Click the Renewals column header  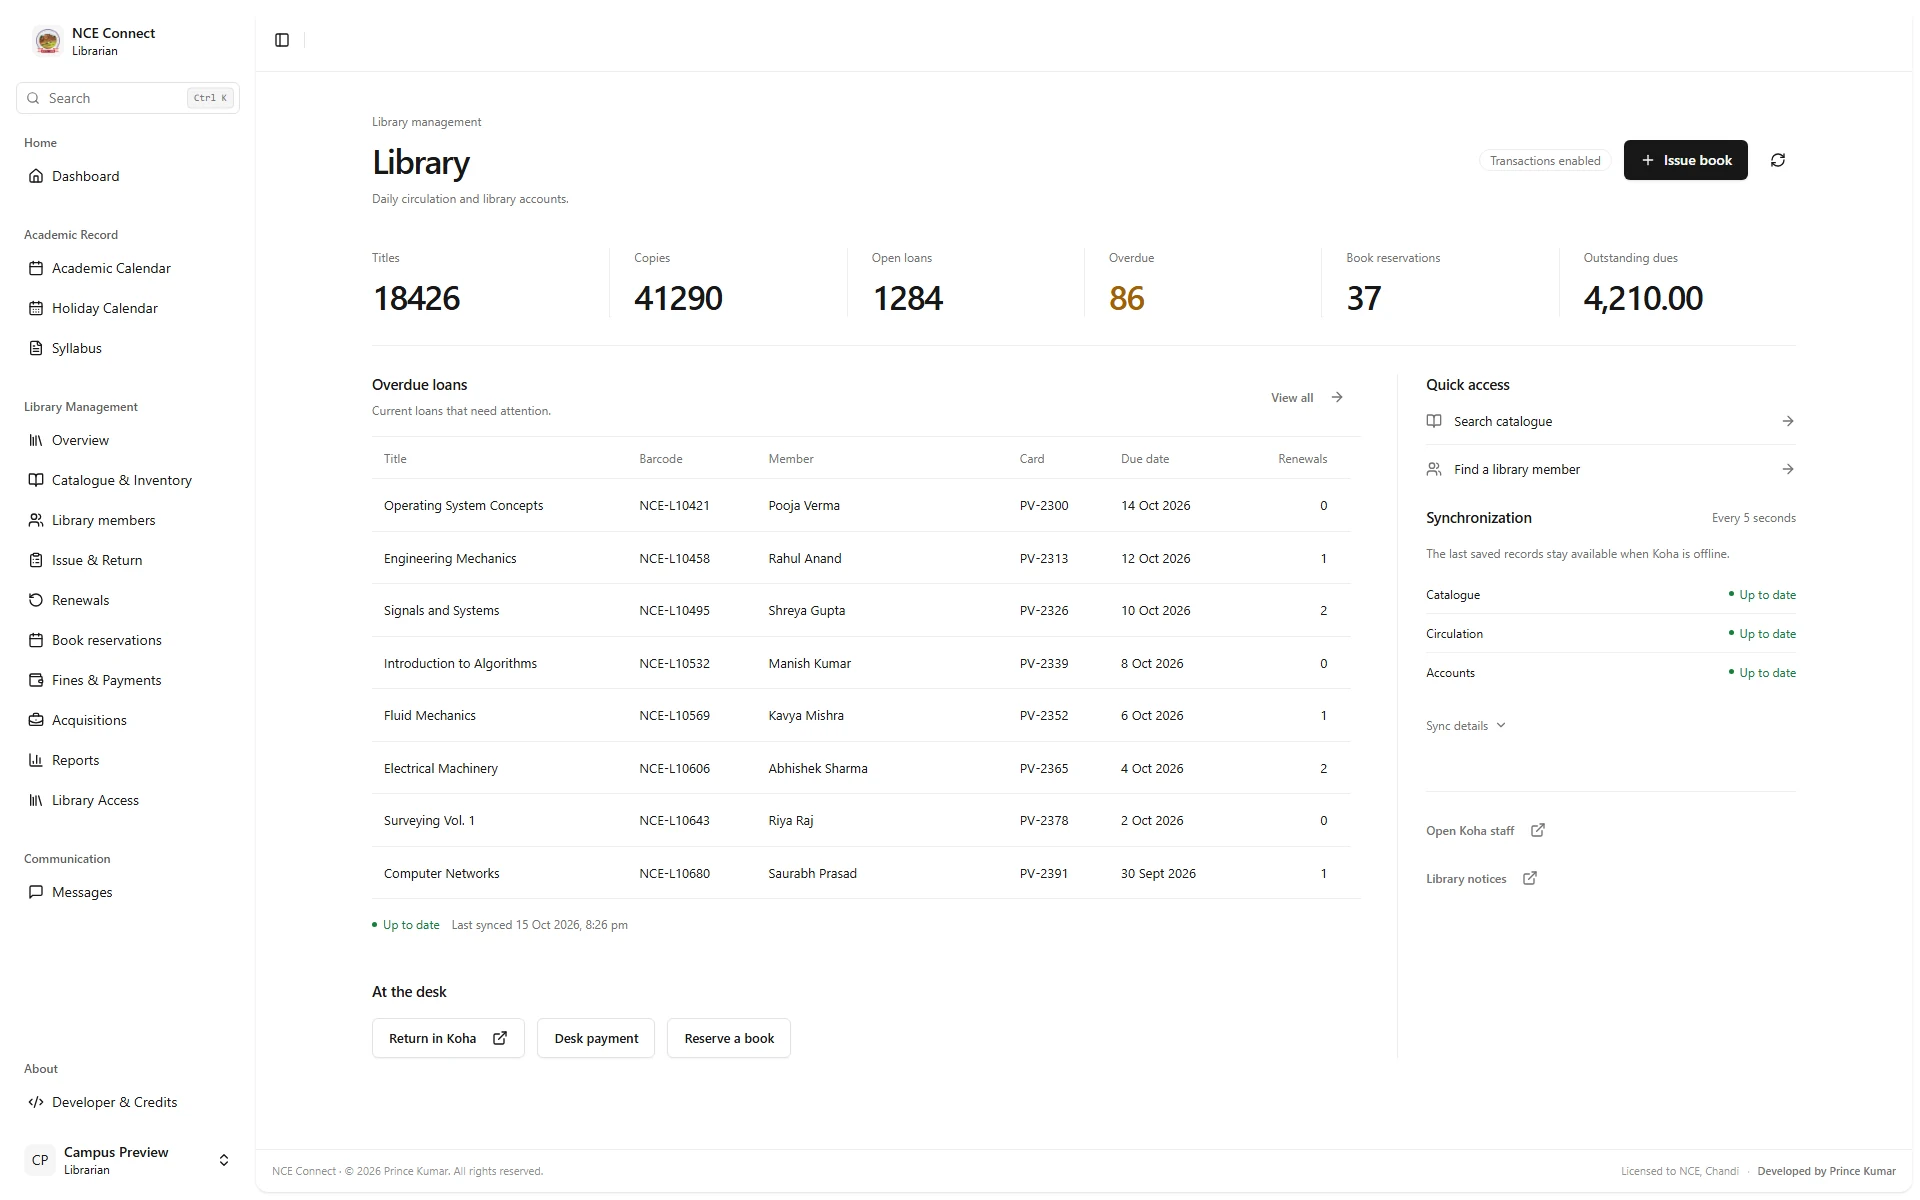(1303, 459)
